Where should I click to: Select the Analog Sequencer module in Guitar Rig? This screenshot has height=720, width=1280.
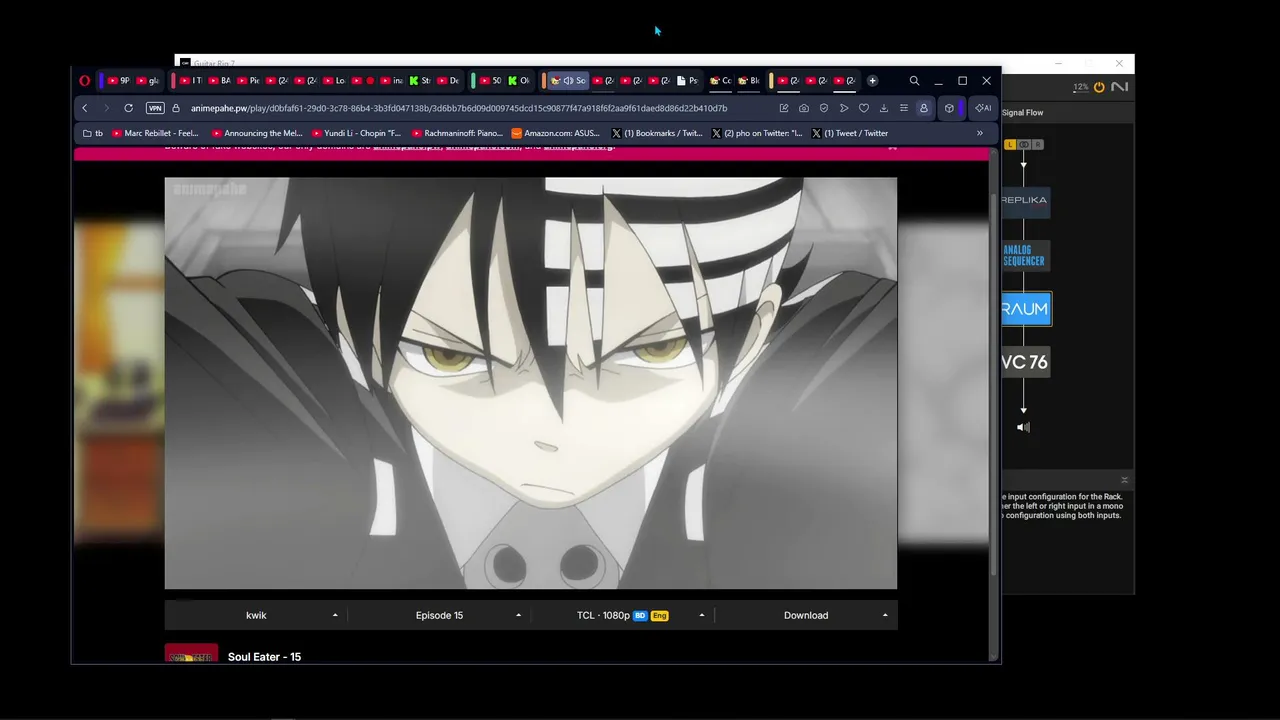click(x=1024, y=255)
